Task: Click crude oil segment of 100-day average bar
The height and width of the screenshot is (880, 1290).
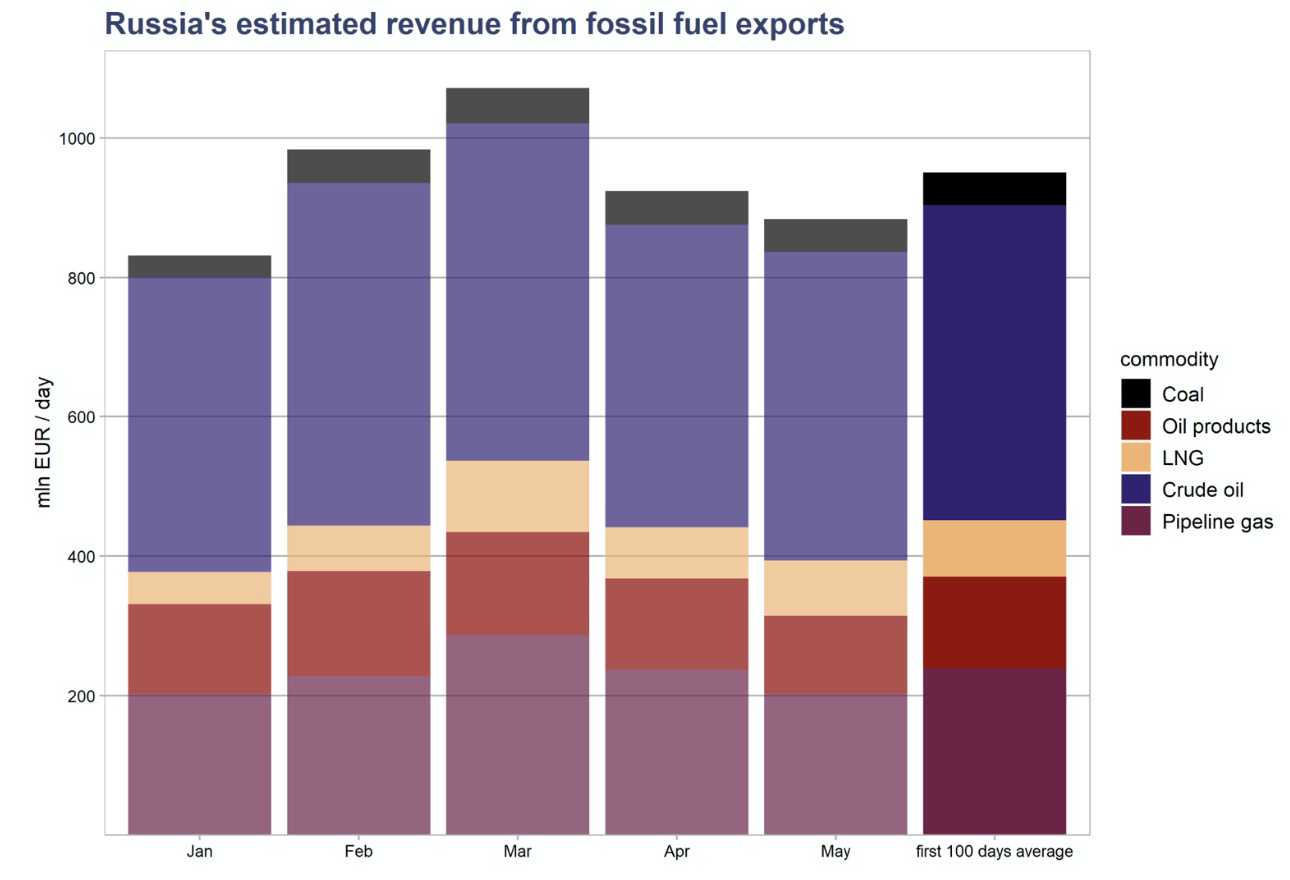Action: (x=994, y=362)
